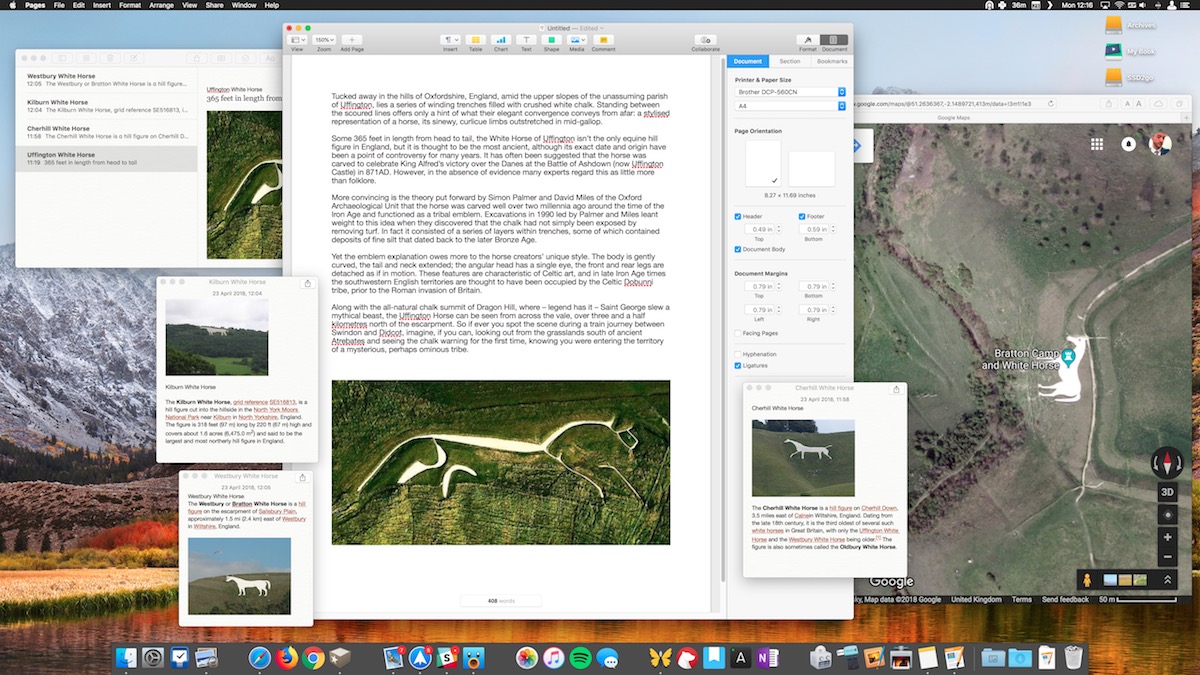Open the Format inspector brush icon
Viewport: 1200px width, 675px height.
(x=807, y=40)
